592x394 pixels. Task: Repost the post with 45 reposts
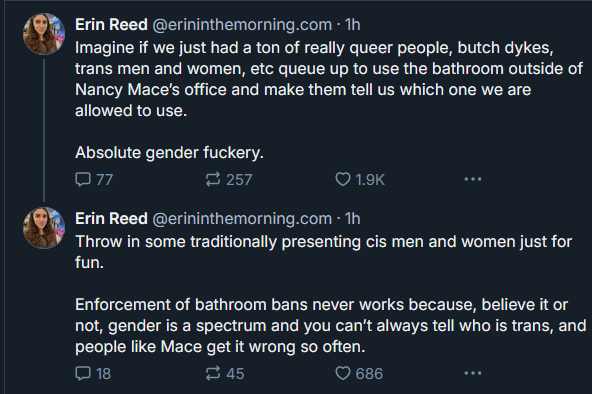click(225, 373)
